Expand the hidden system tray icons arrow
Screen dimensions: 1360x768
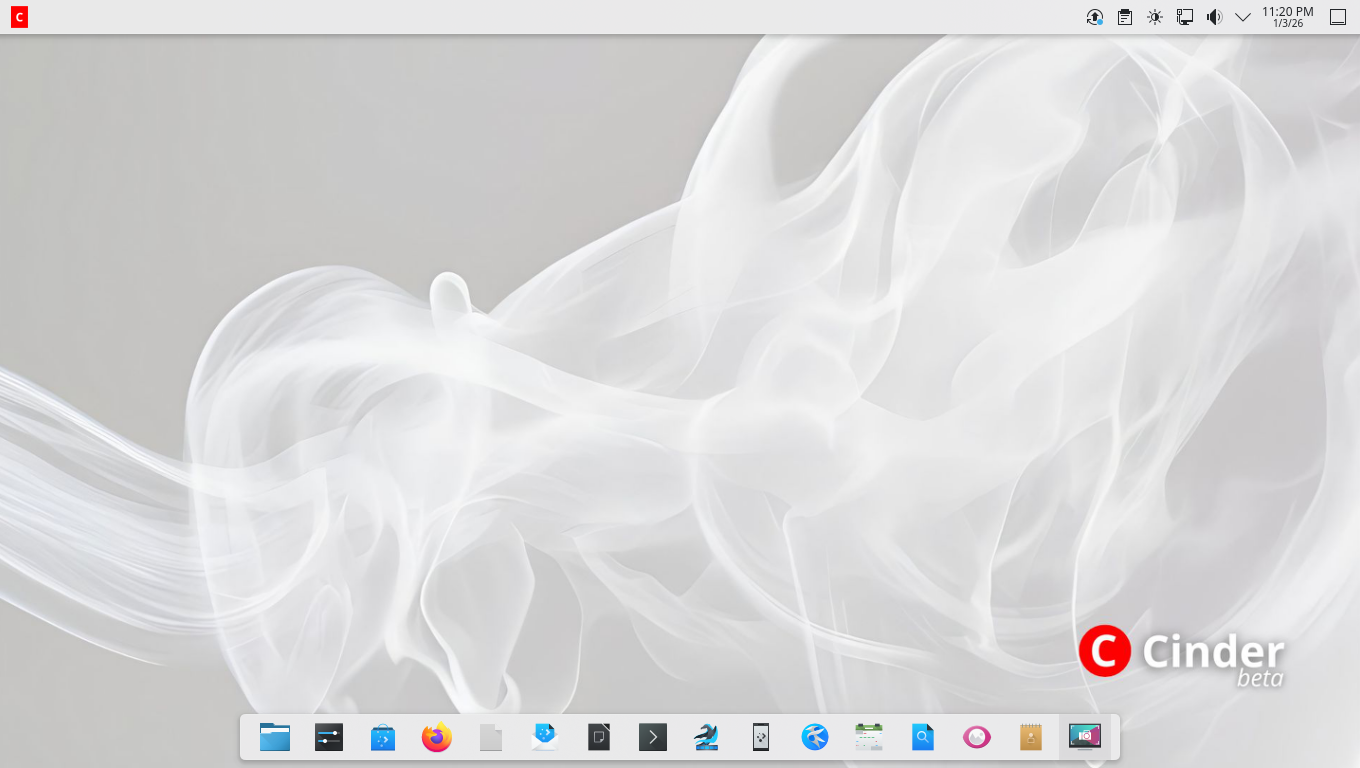[x=1243, y=17]
